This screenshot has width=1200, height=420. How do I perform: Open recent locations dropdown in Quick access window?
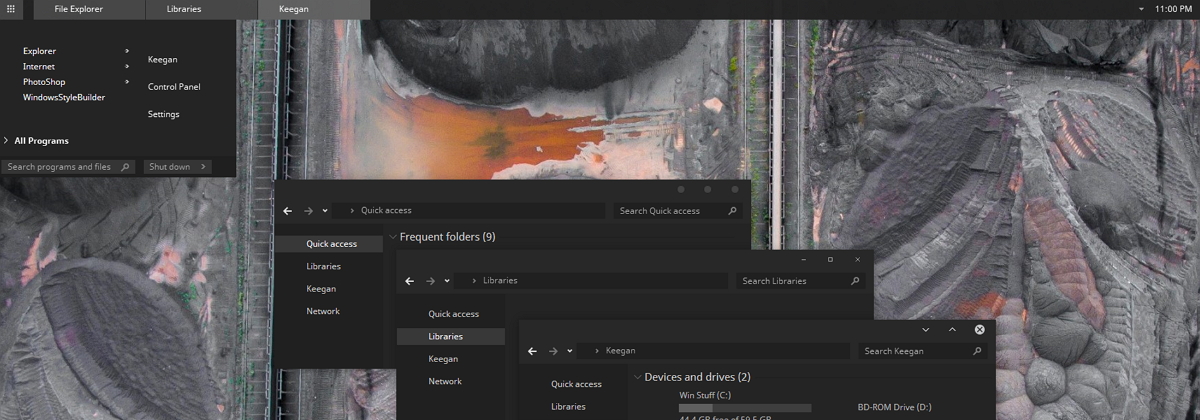(x=325, y=211)
